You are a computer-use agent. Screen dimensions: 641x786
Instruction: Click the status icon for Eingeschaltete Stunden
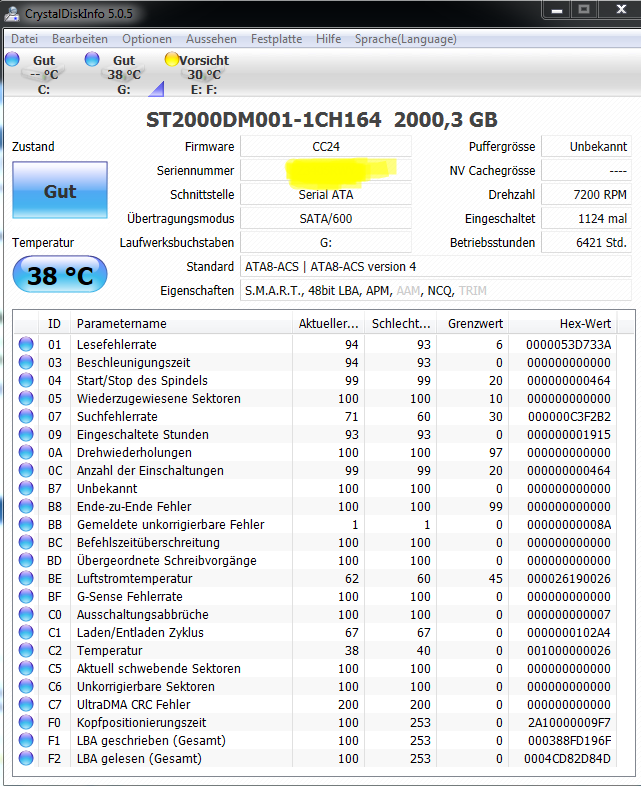click(x=26, y=435)
